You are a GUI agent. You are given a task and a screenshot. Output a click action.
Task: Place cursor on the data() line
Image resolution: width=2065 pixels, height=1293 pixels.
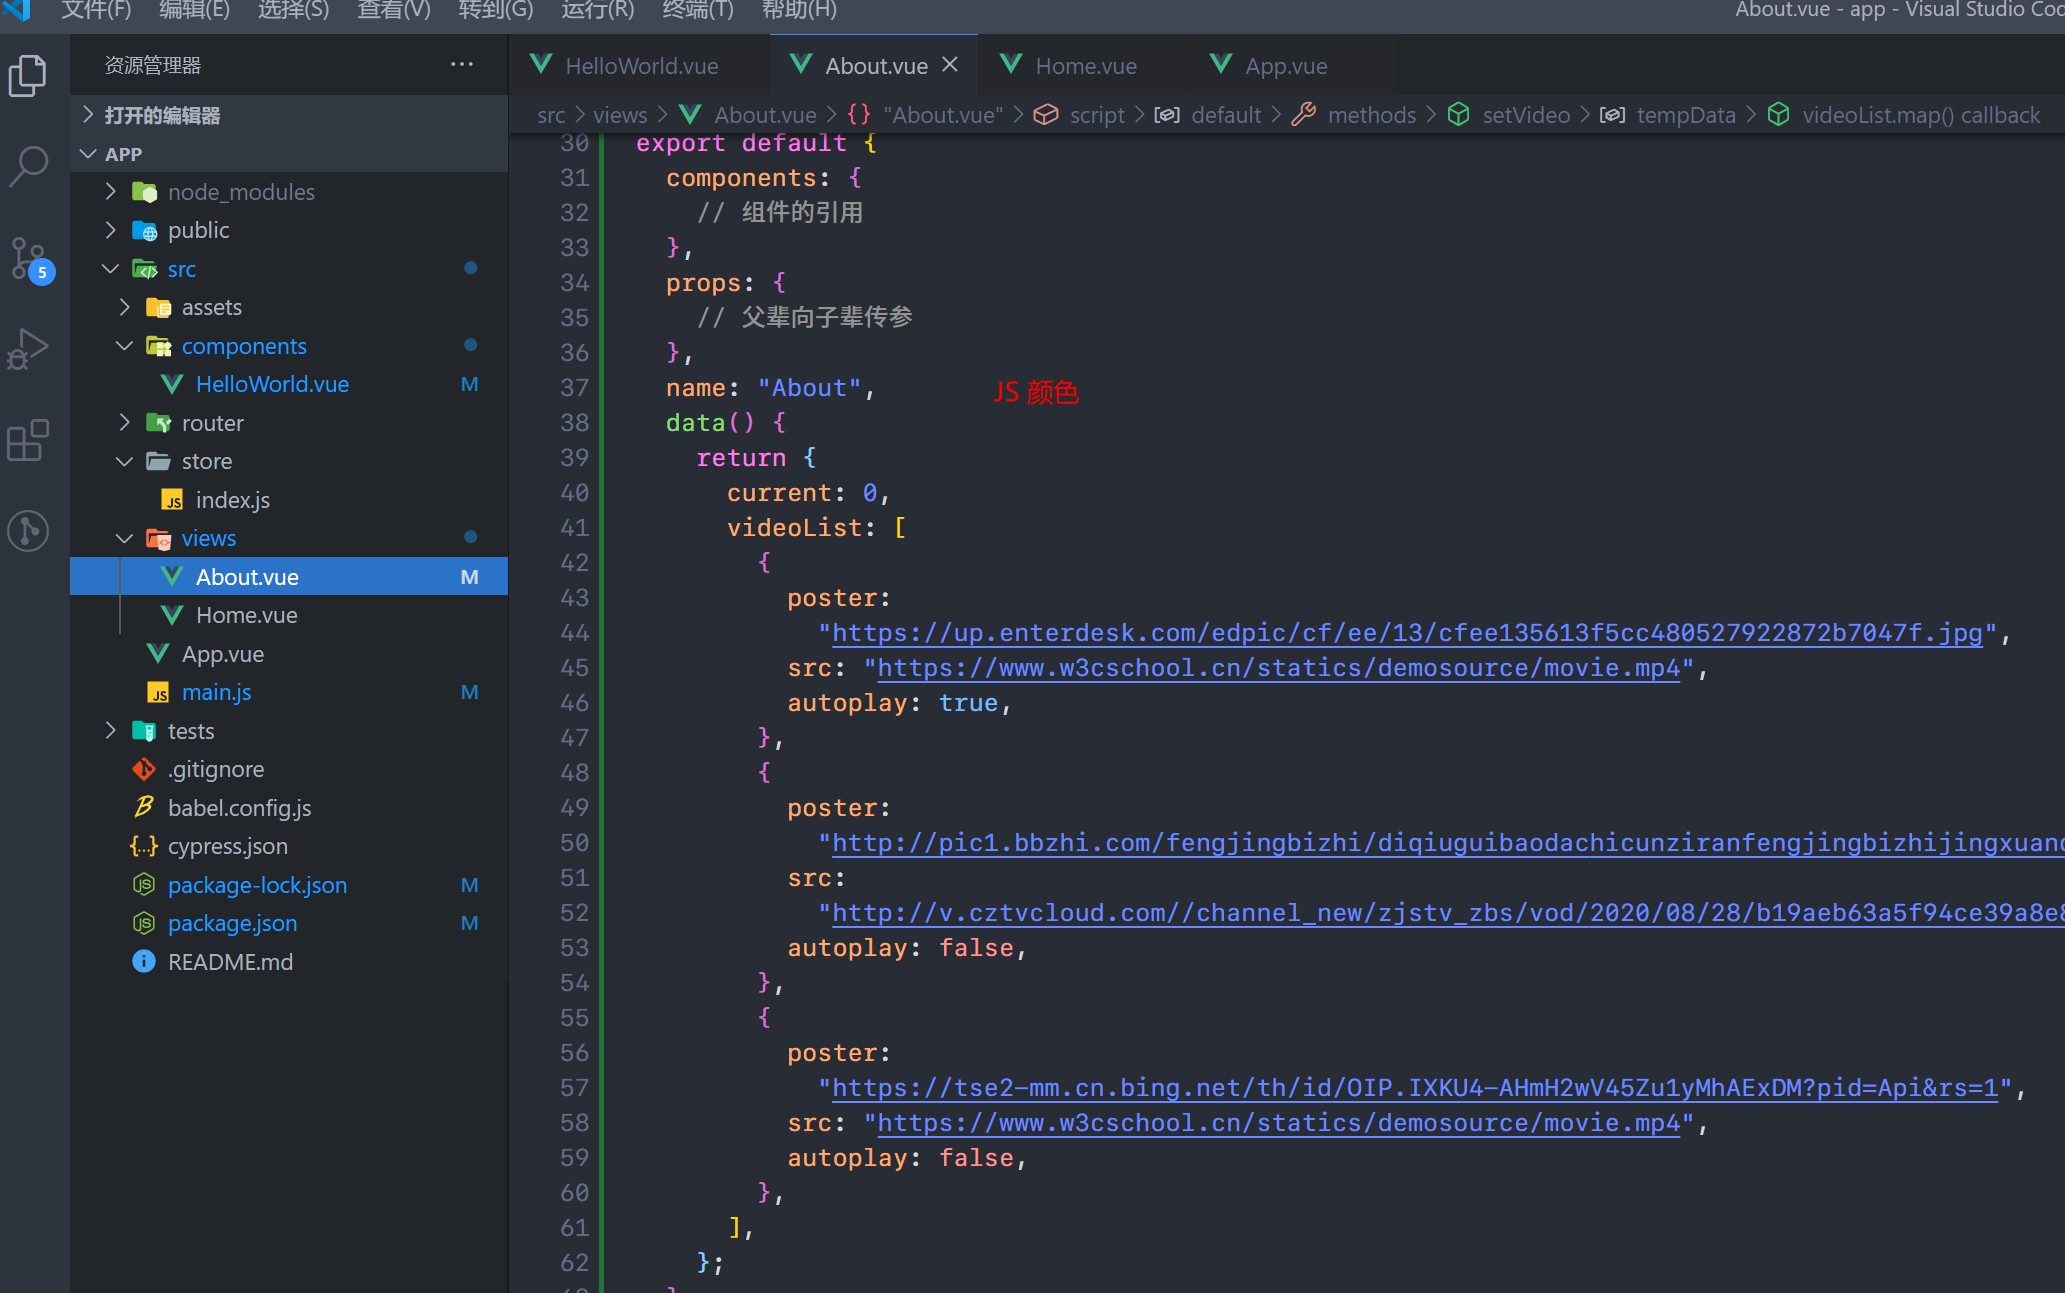pos(726,423)
